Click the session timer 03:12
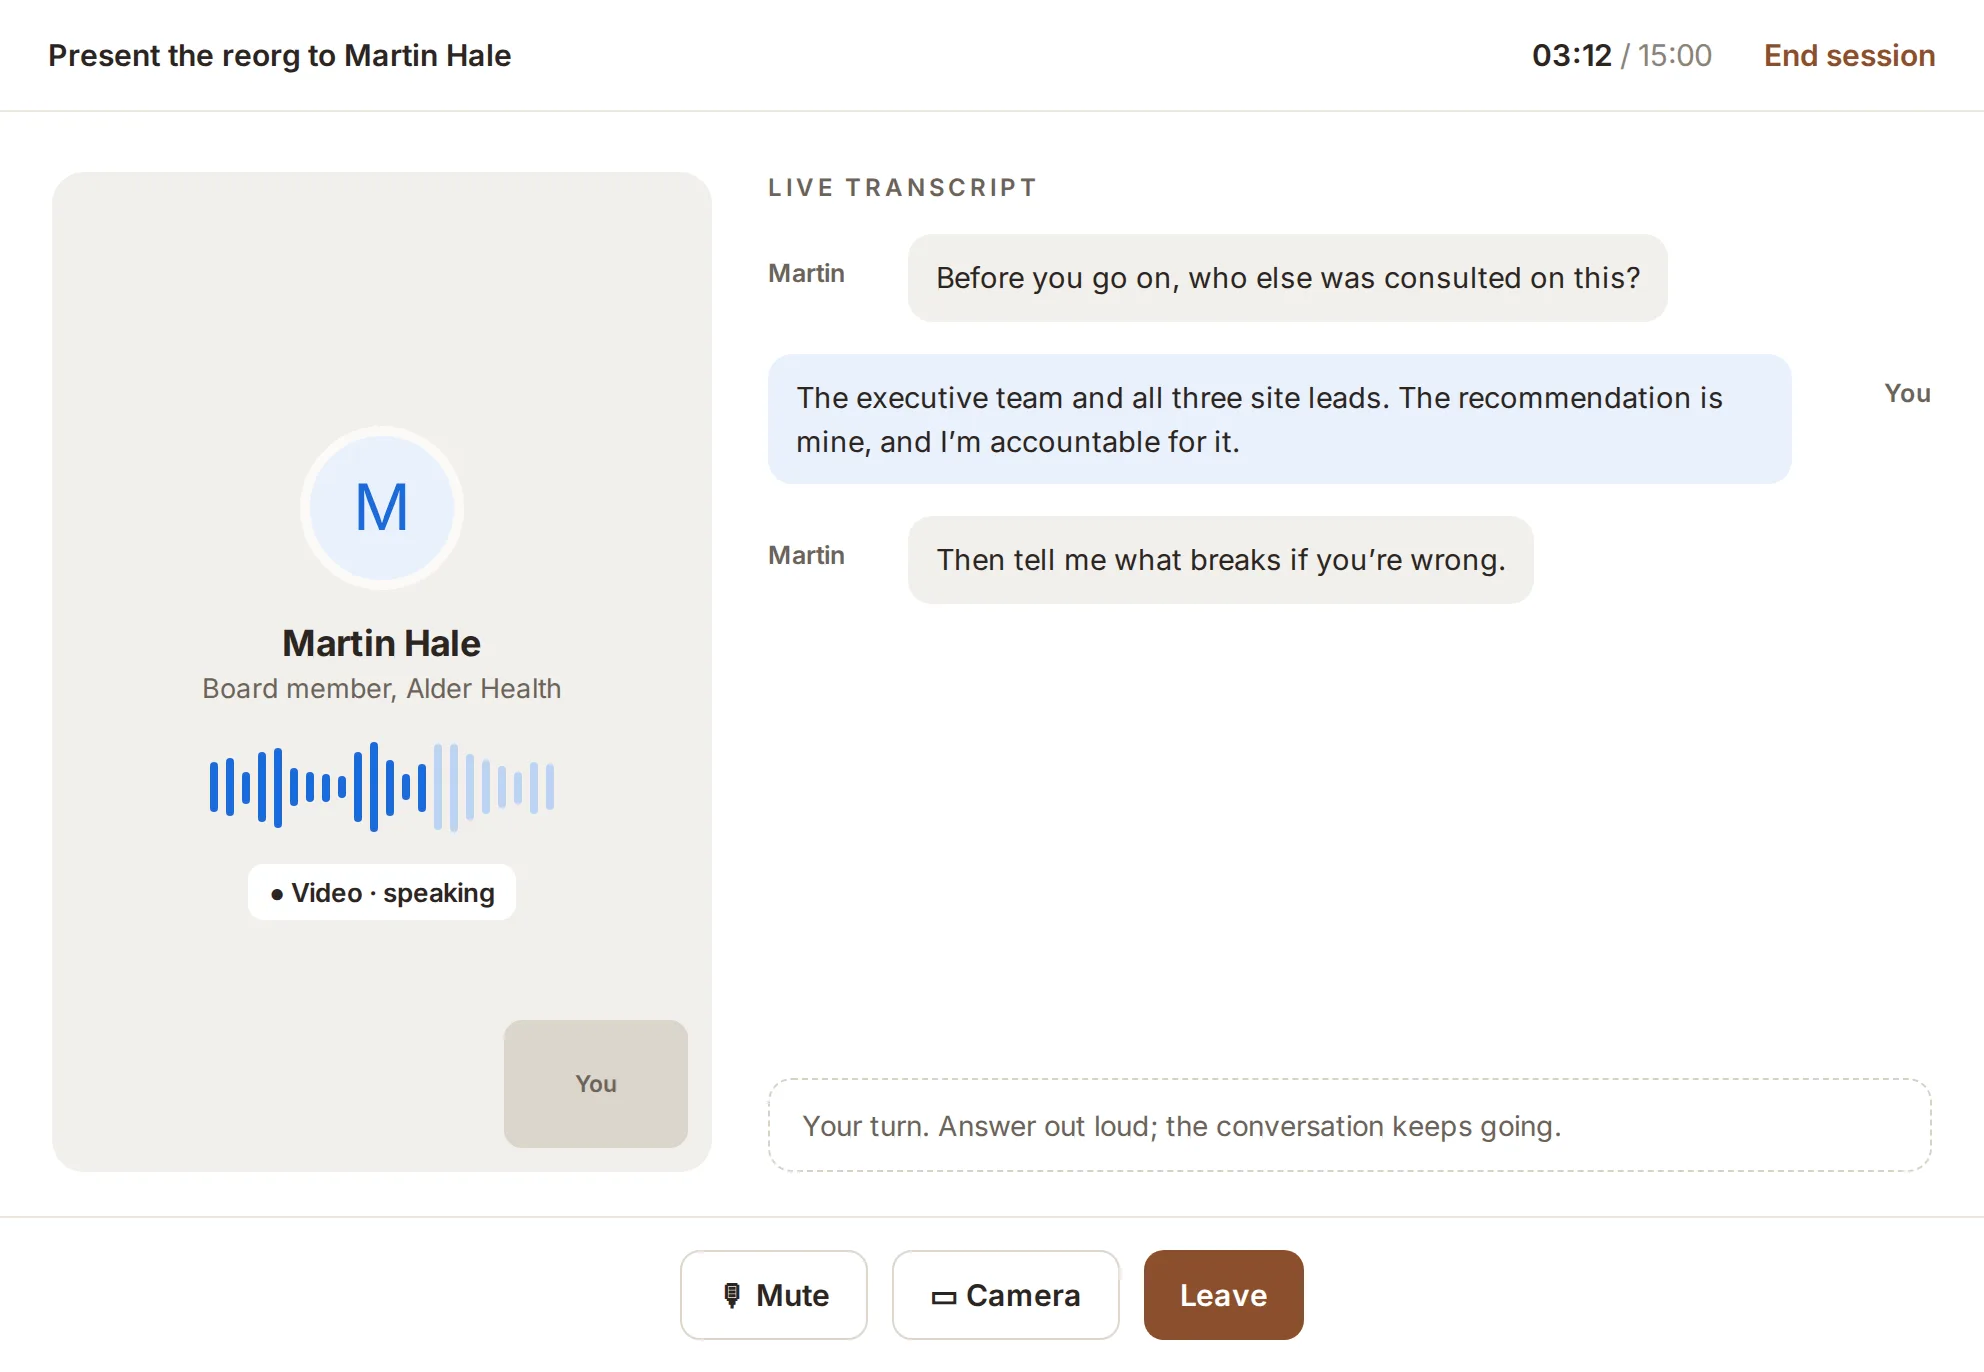Screen dimensions: 1984x1372 (1572, 55)
